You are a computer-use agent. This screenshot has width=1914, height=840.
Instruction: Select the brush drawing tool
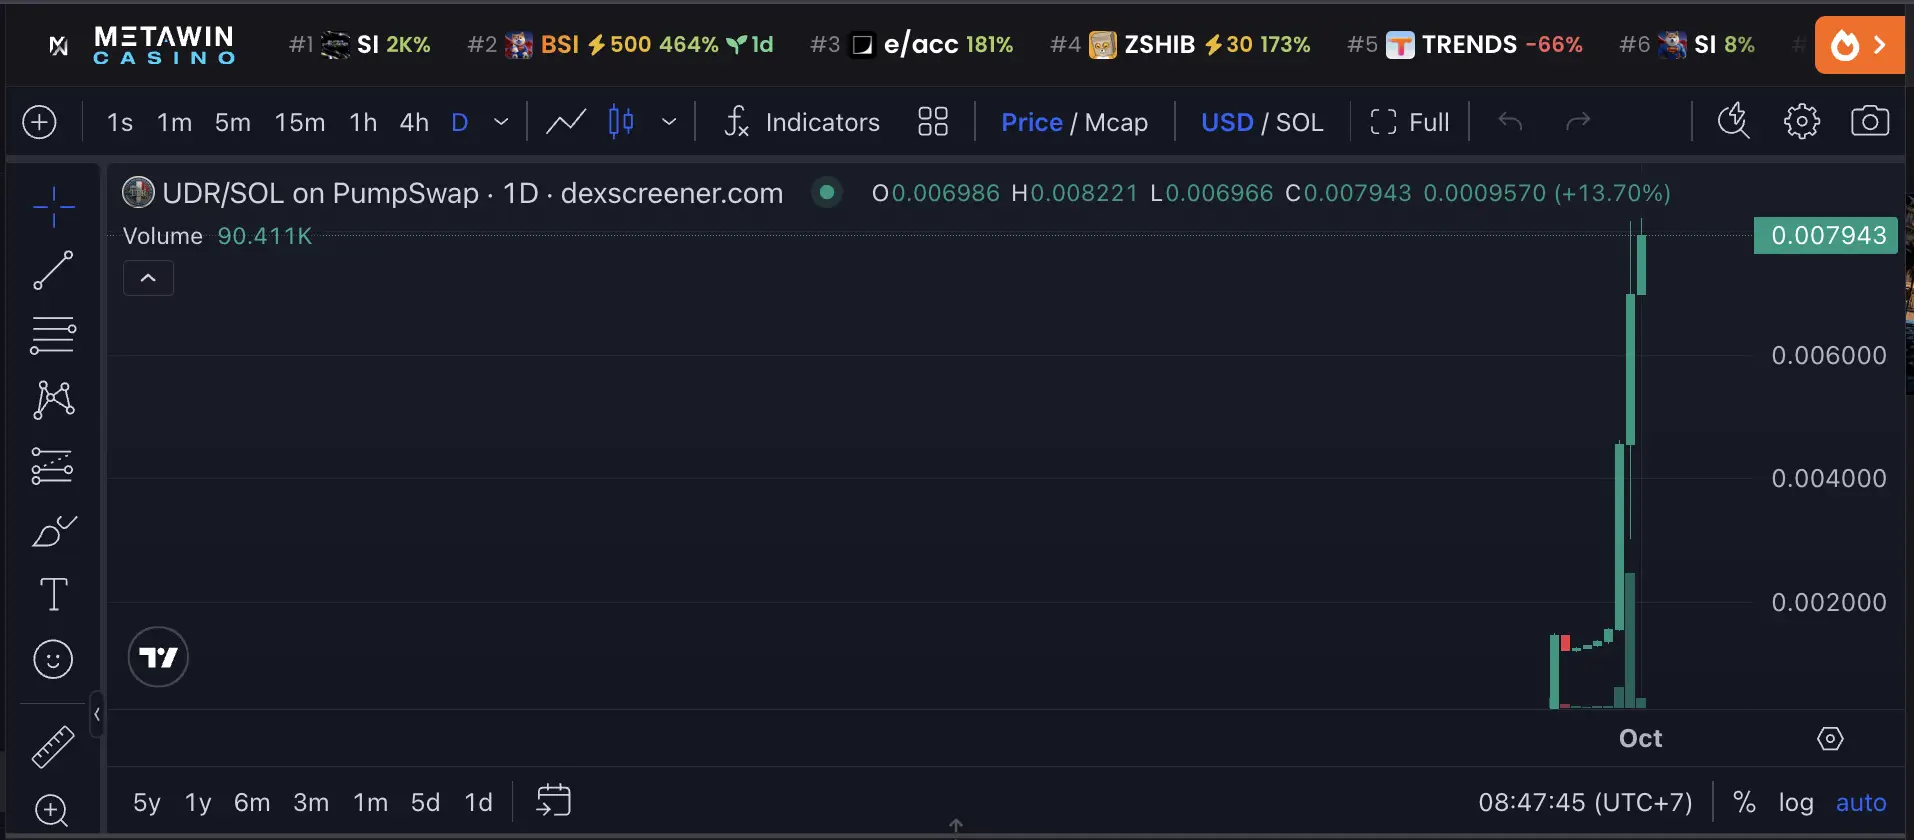point(54,531)
